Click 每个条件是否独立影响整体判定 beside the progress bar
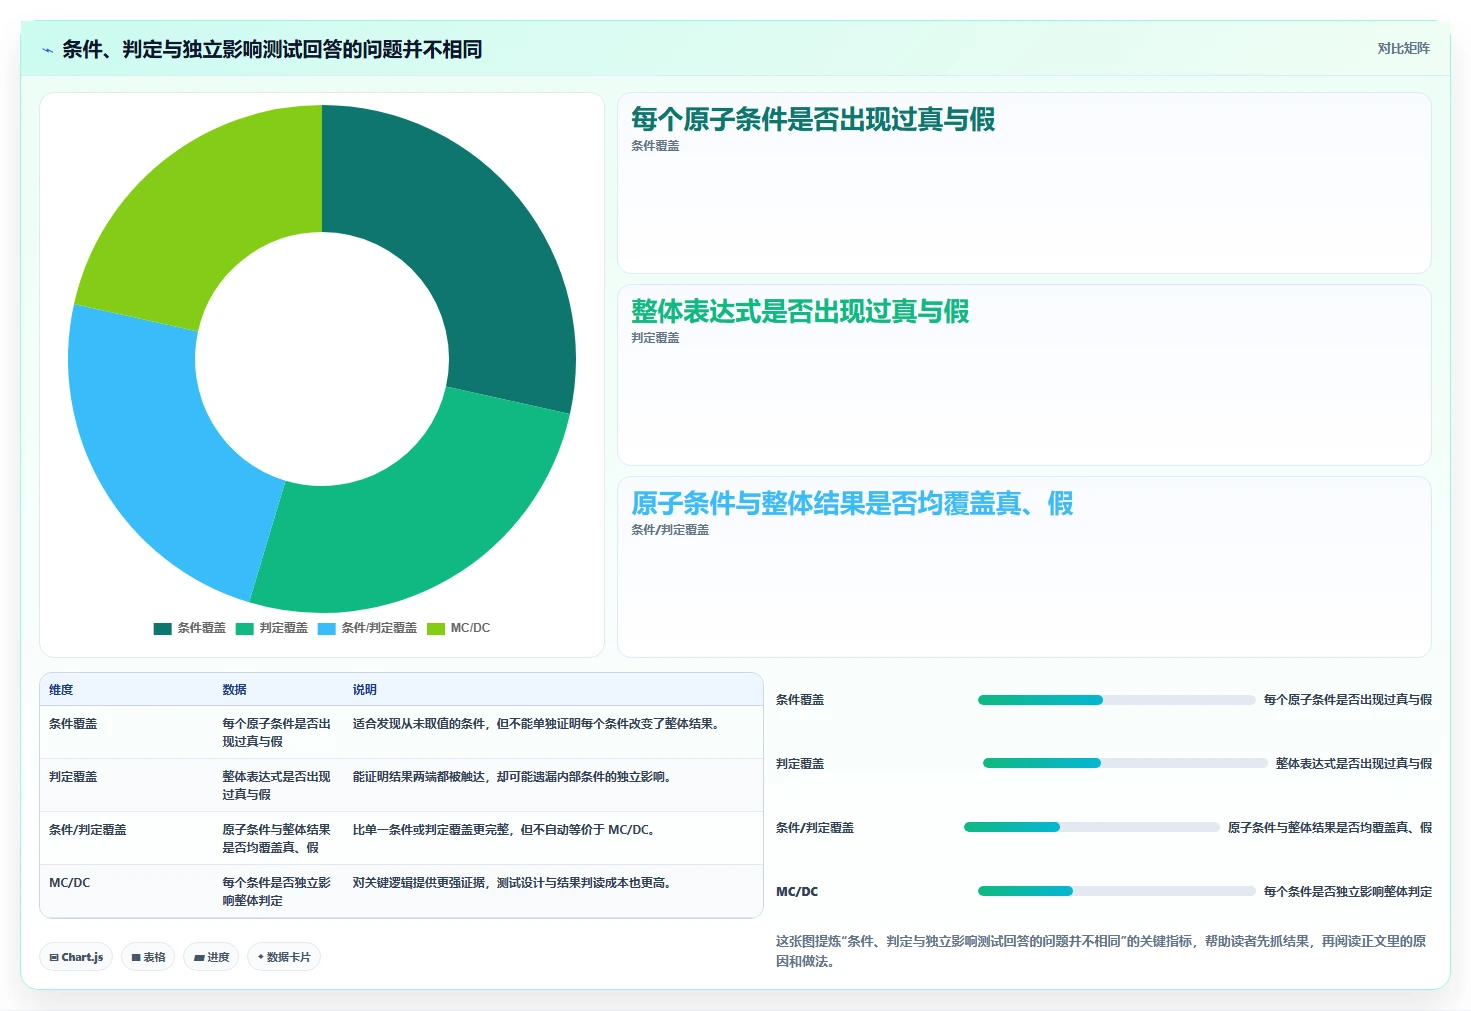 point(1348,892)
